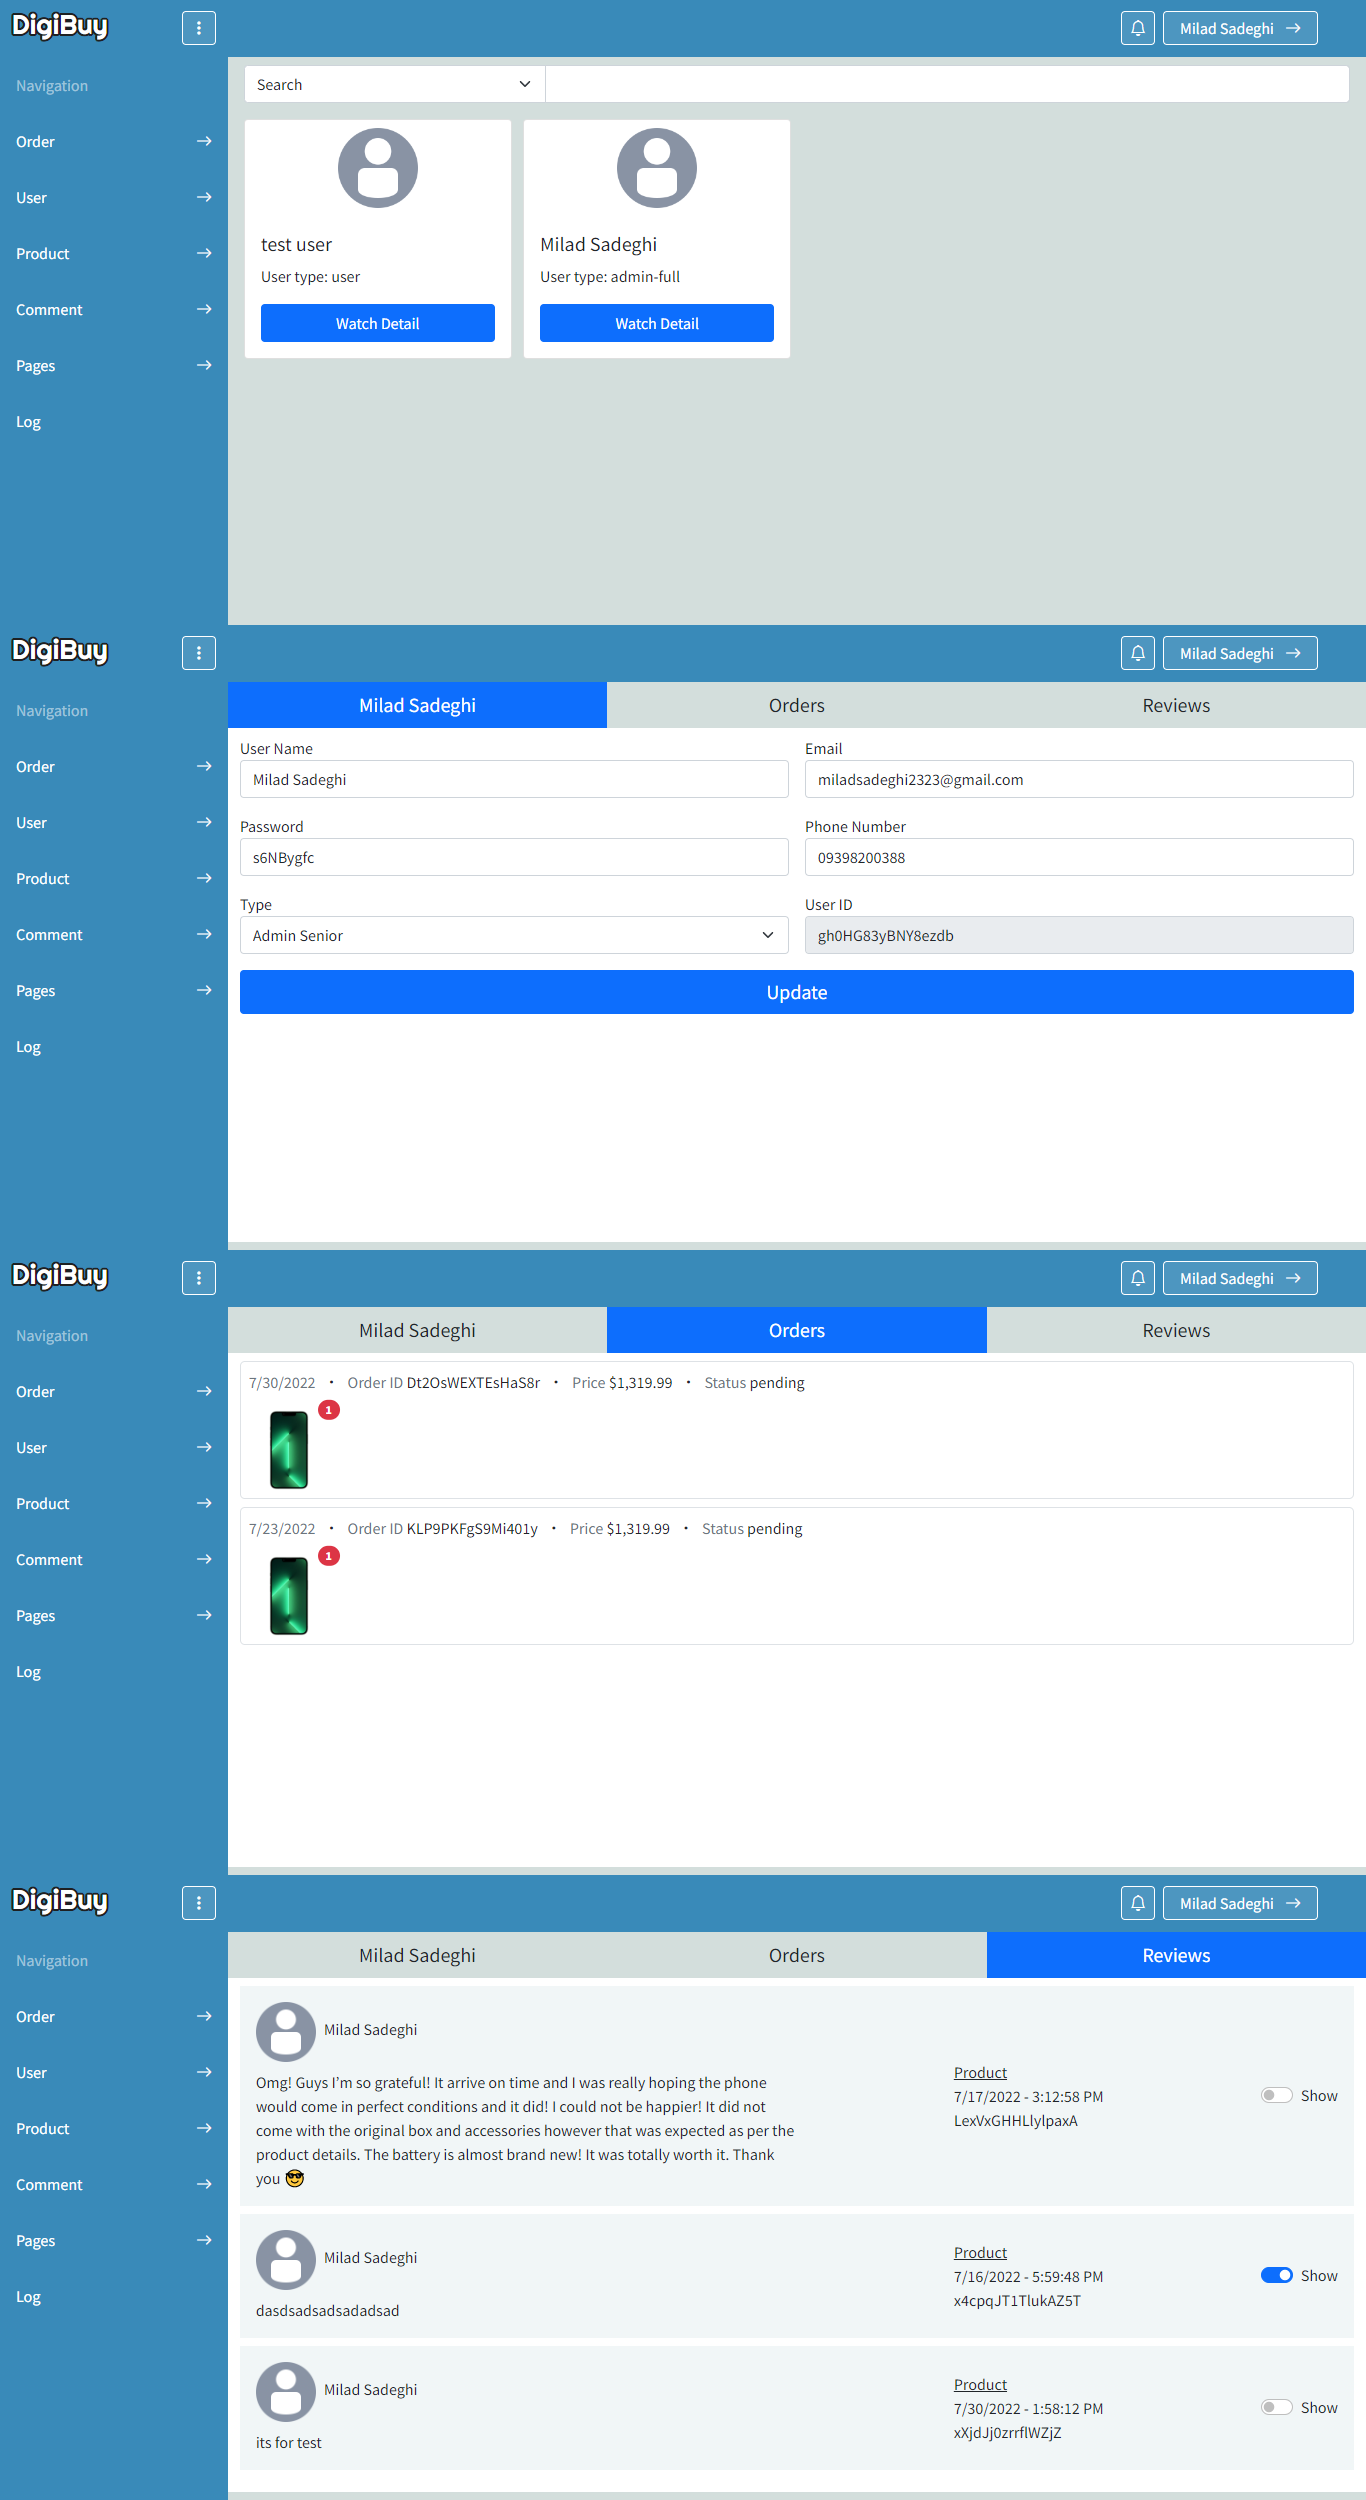Open Product link for x4cpqJT1TlukAZ5T review

pyautogui.click(x=980, y=2252)
